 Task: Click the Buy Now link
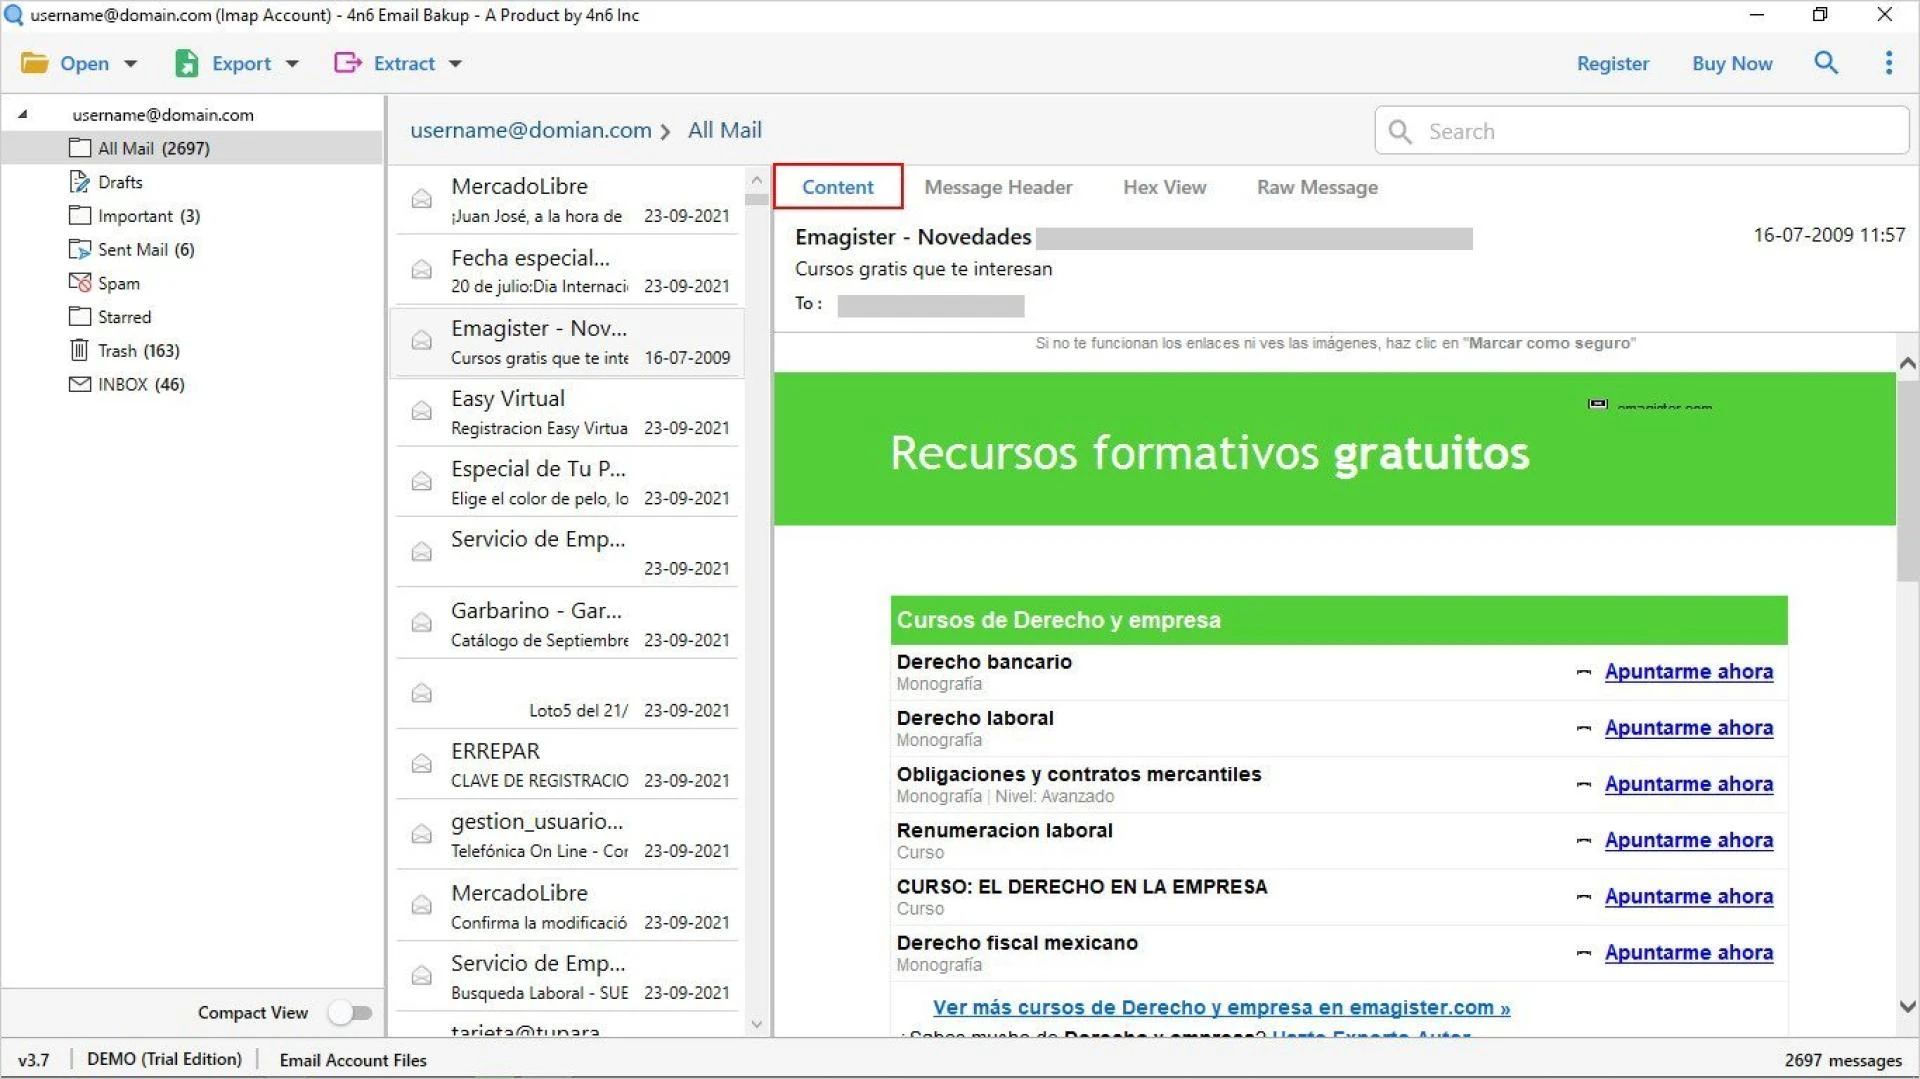(x=1731, y=63)
